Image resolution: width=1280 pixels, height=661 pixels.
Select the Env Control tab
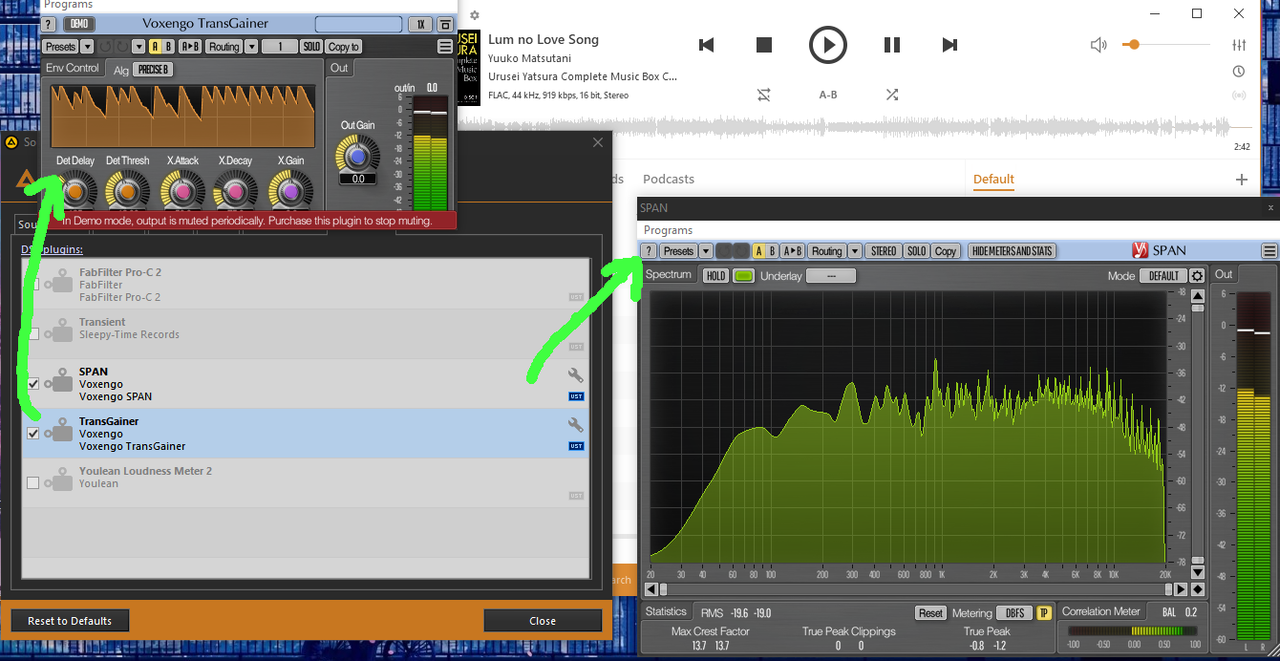point(73,68)
